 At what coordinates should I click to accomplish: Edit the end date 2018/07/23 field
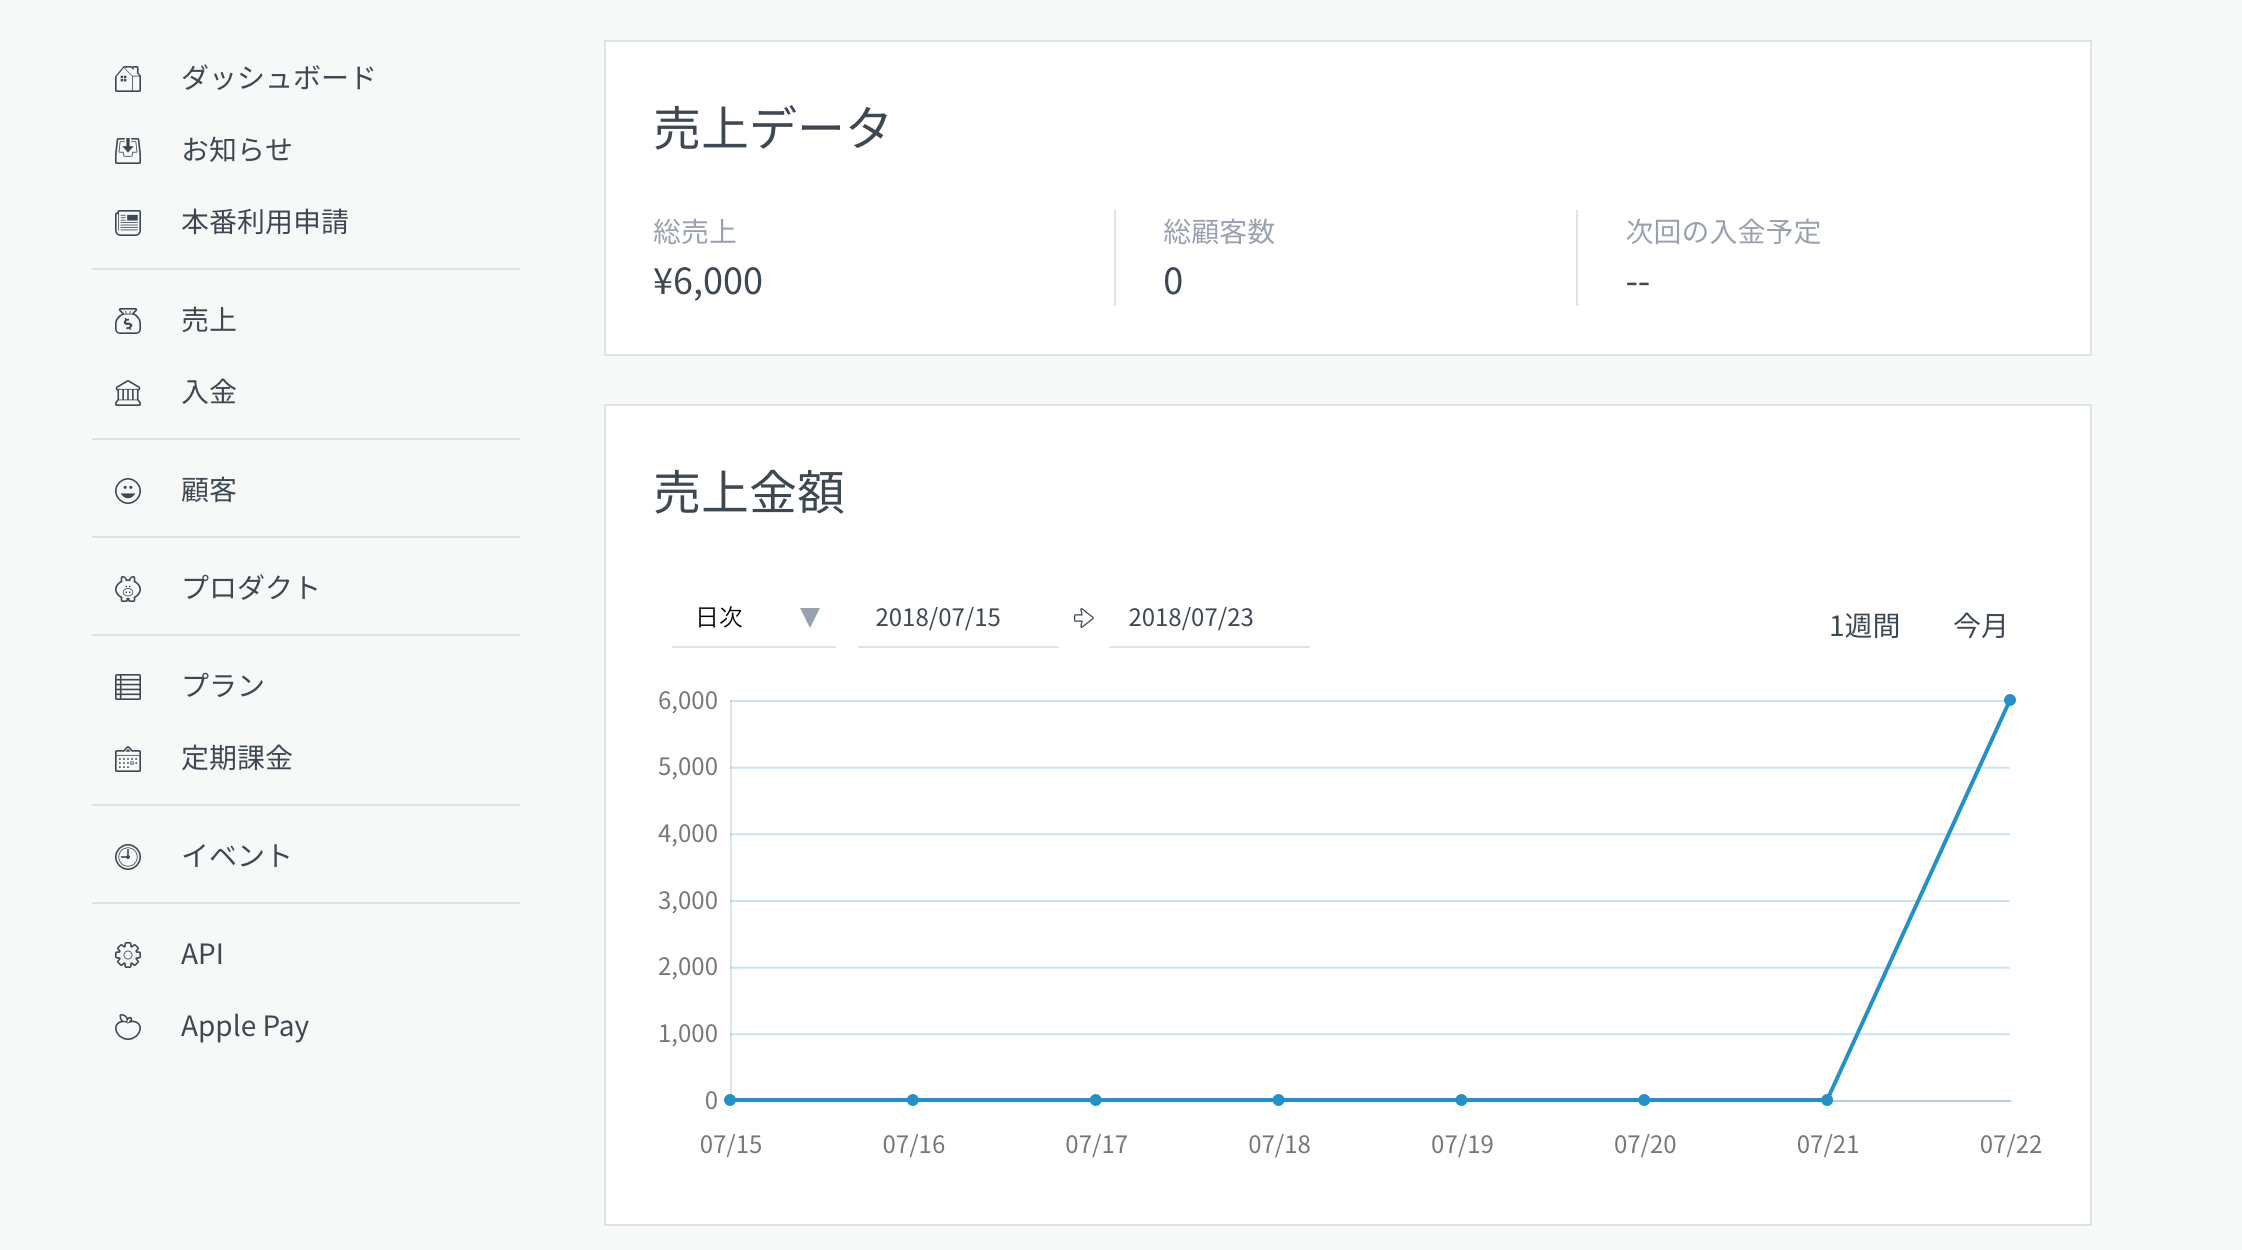pos(1209,618)
